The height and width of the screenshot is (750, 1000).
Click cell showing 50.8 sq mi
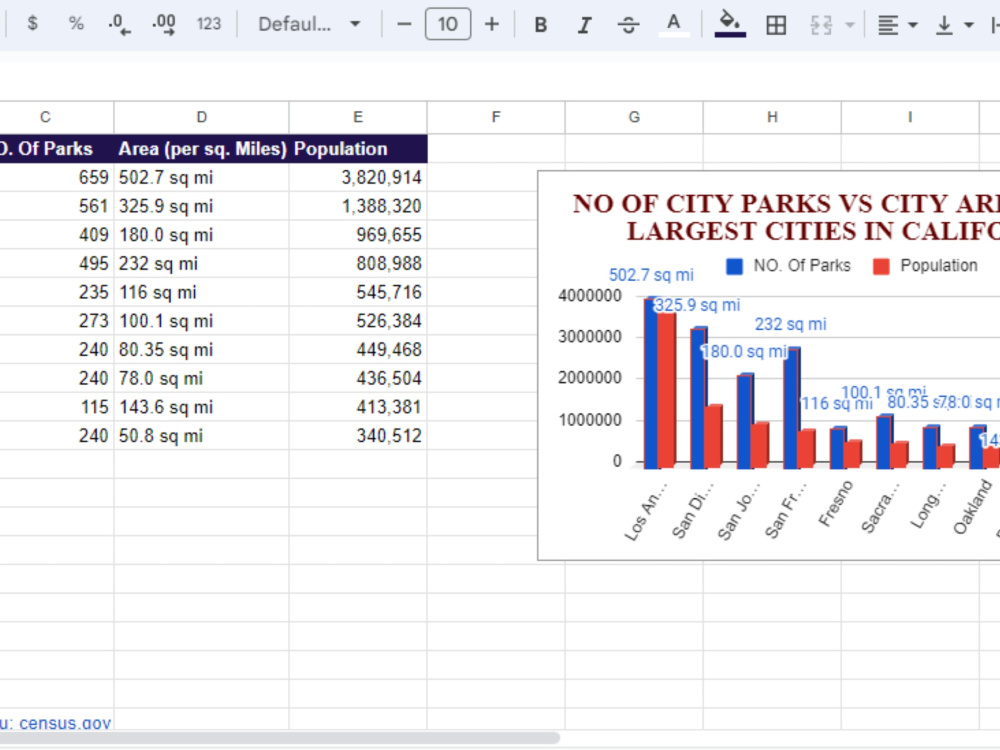[202, 436]
